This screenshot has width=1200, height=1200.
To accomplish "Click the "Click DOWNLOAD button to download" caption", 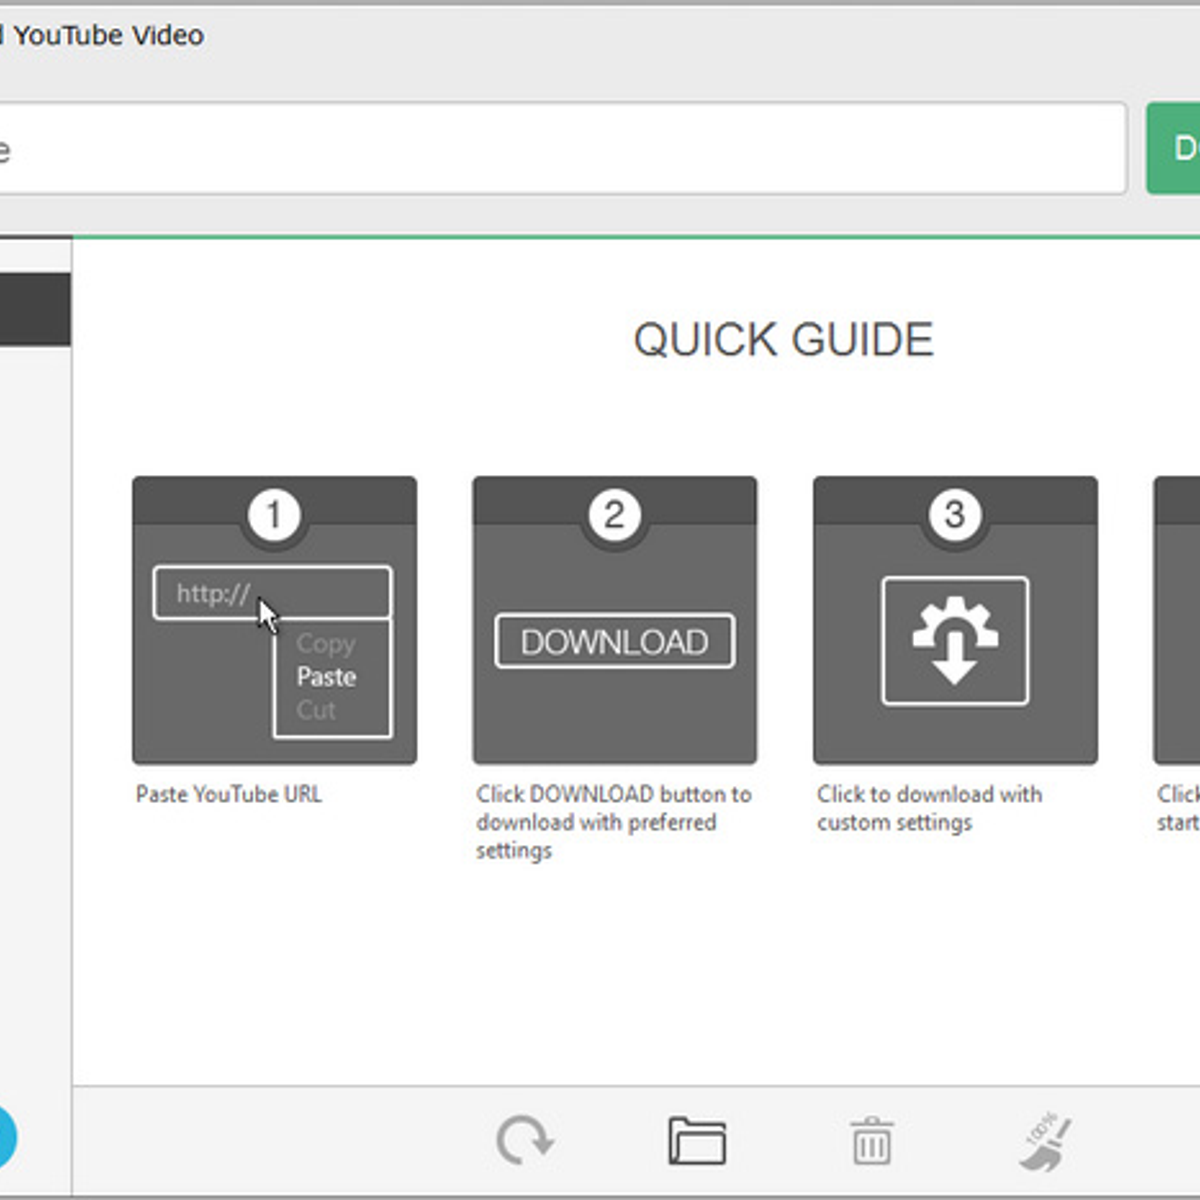I will pos(614,822).
